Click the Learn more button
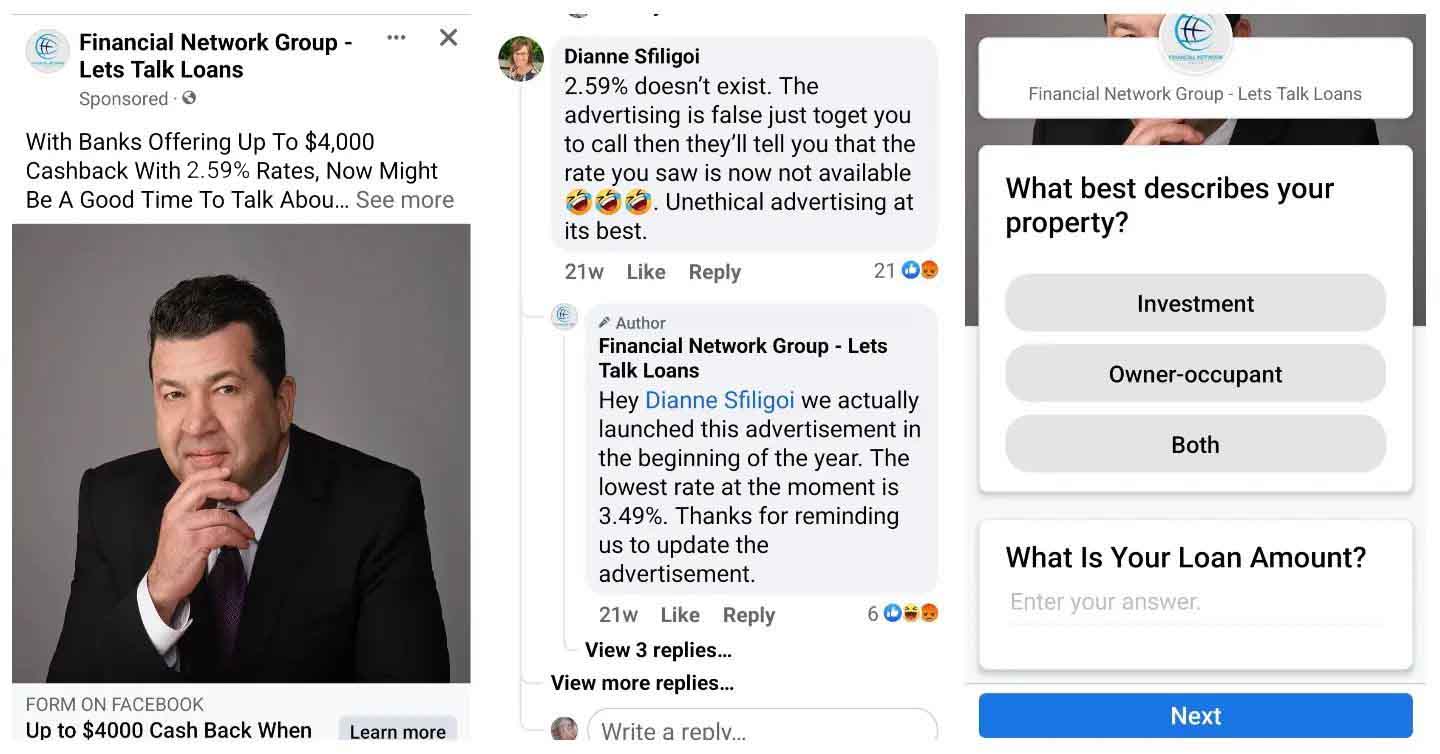1440x754 pixels. click(397, 730)
